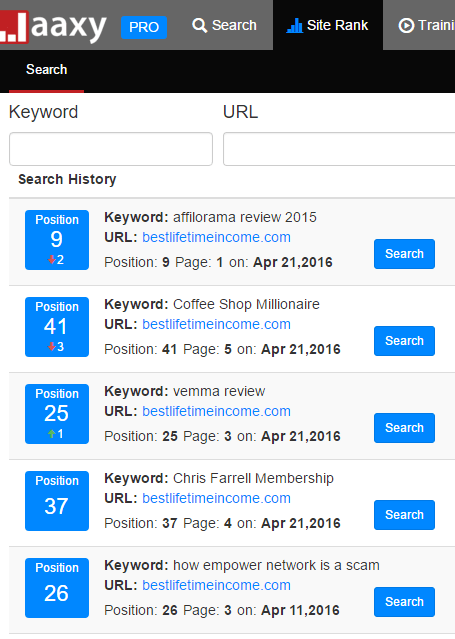This screenshot has width=455, height=639.
Task: Click Search button for how empower network is a scam
Action: tap(404, 602)
